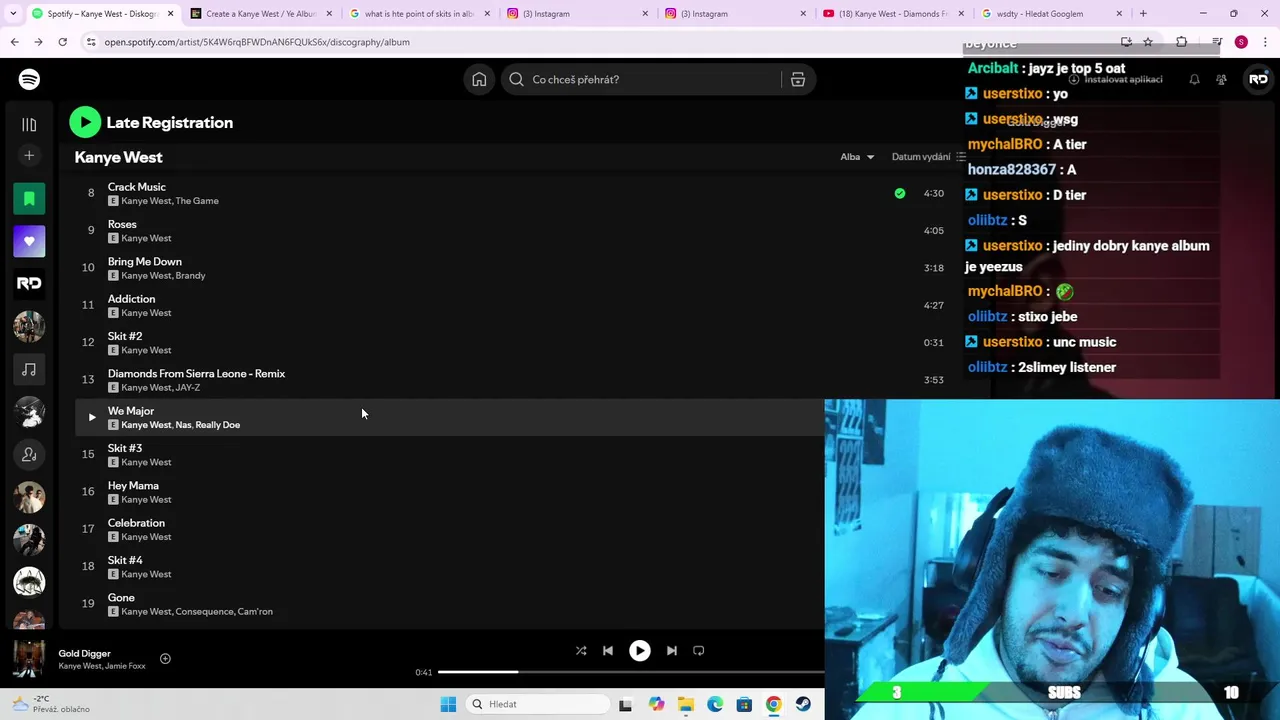Open artist link JAY-Z
The height and width of the screenshot is (720, 1280).
[188, 388]
